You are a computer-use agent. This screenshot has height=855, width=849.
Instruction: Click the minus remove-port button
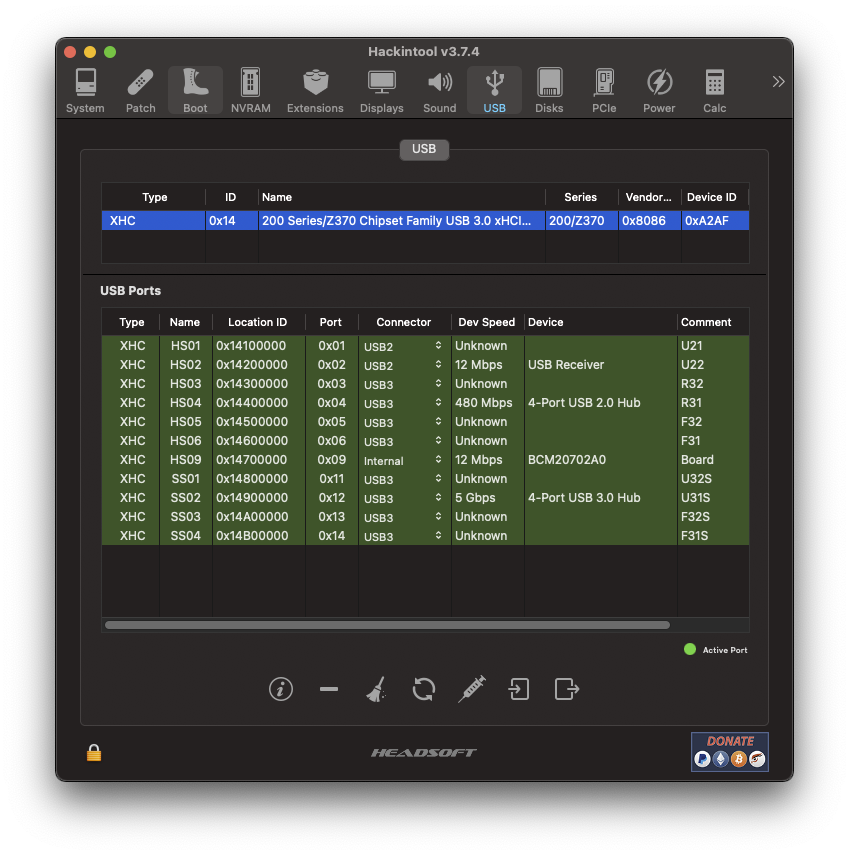point(329,689)
